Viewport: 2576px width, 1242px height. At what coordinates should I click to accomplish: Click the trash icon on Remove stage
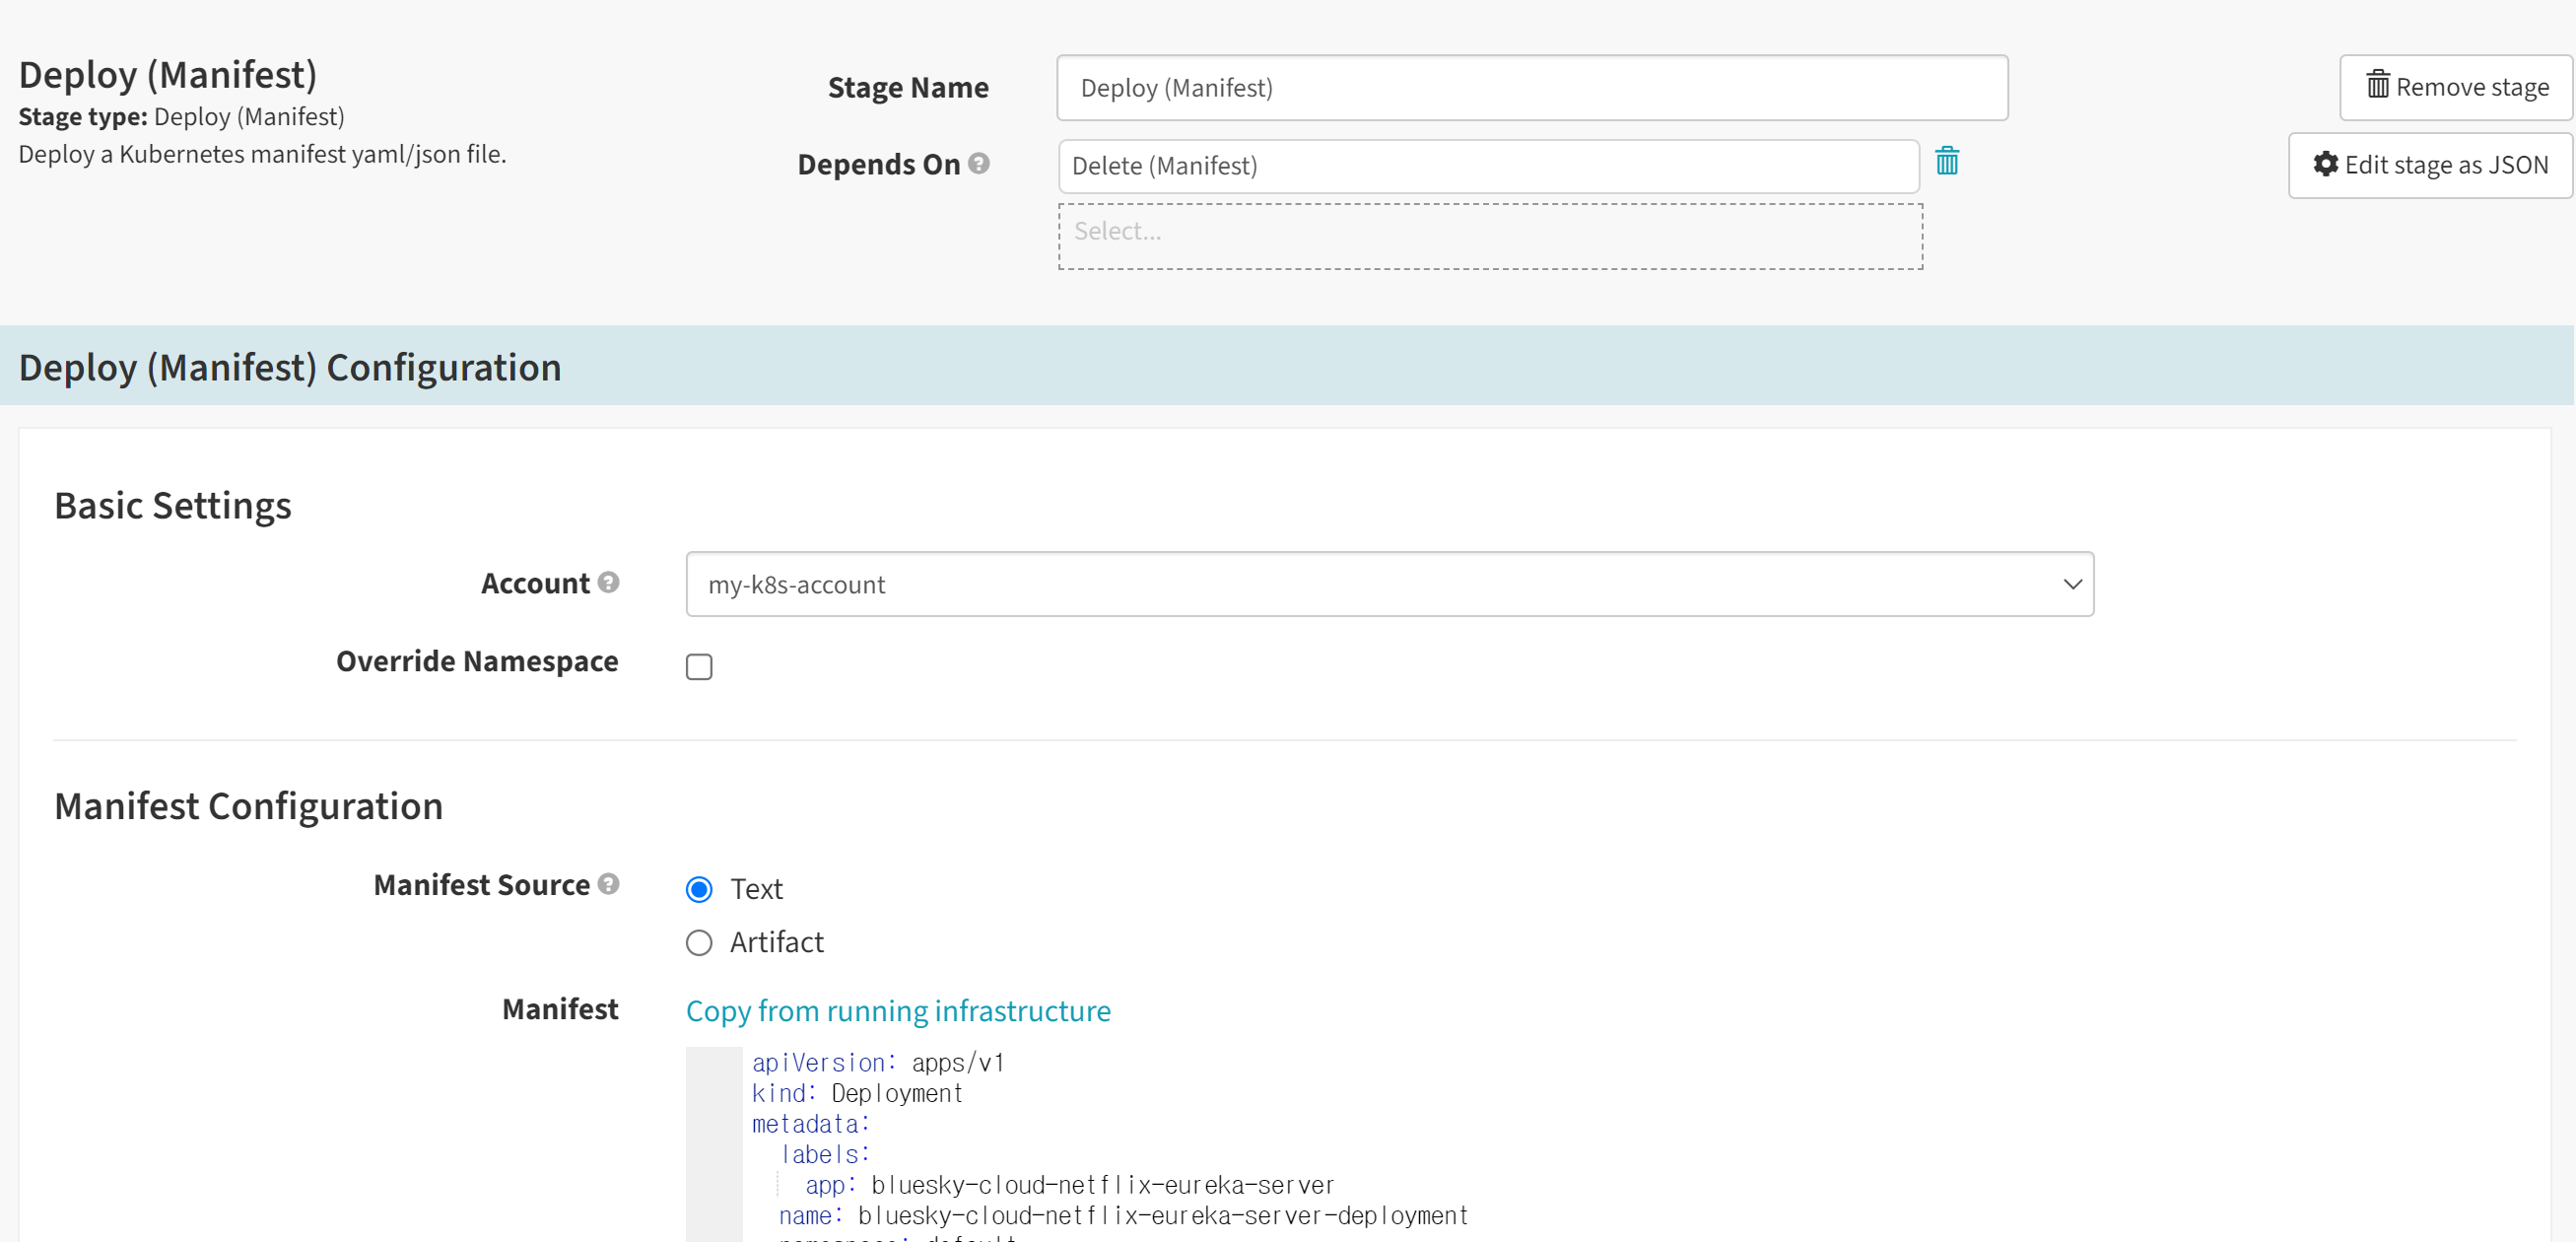click(x=2377, y=86)
